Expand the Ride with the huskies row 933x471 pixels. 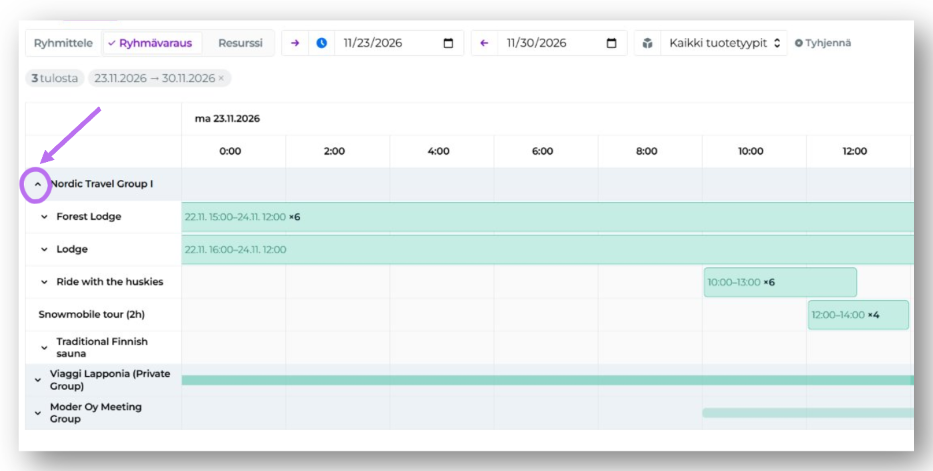click(x=44, y=282)
